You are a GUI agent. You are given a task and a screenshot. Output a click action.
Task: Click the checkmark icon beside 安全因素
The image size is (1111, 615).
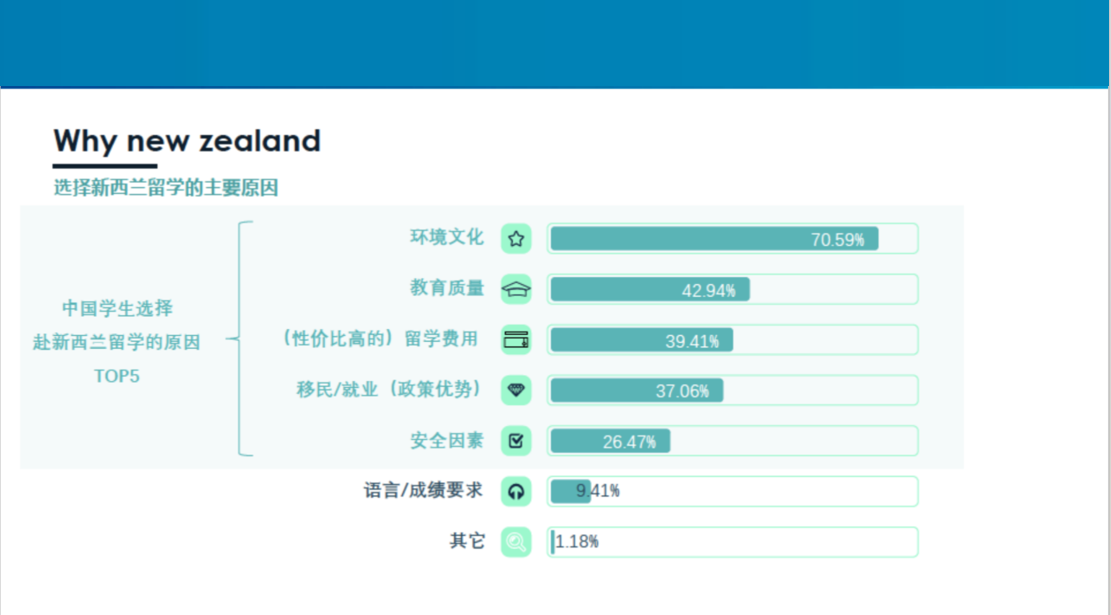pyautogui.click(x=516, y=441)
